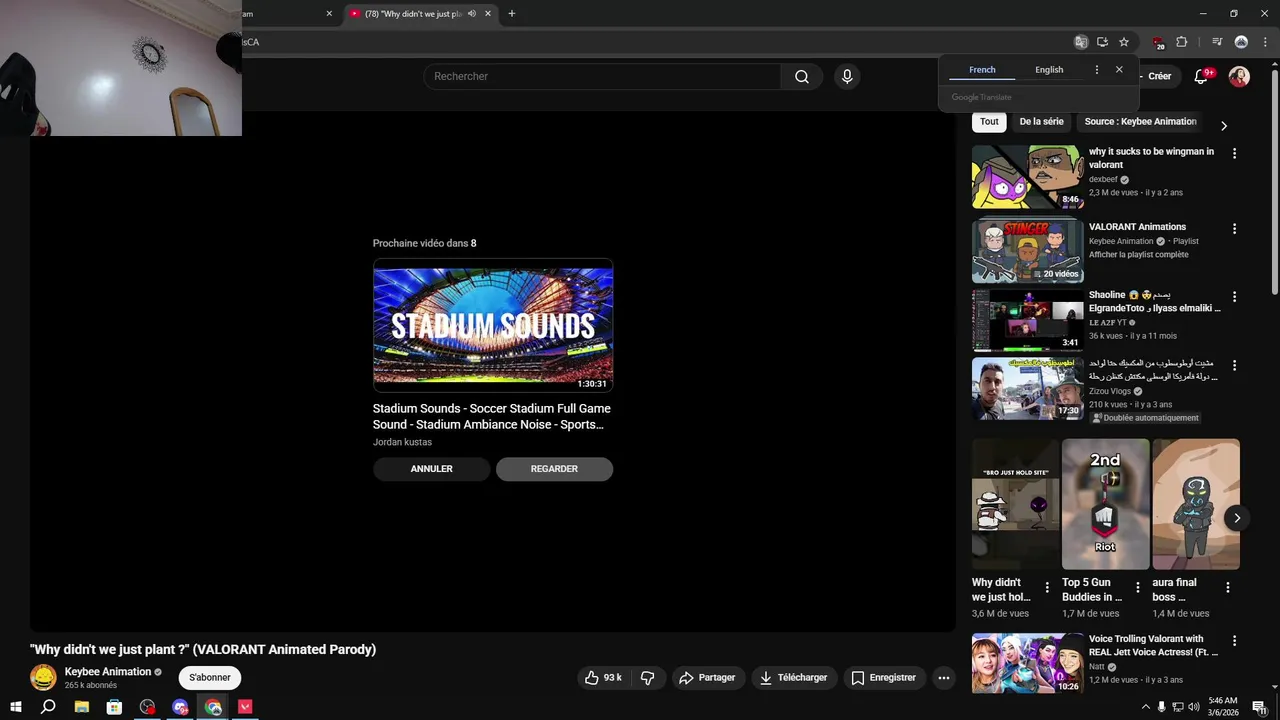Select 'Source : Keybee Animation' chip

[x=1140, y=122]
